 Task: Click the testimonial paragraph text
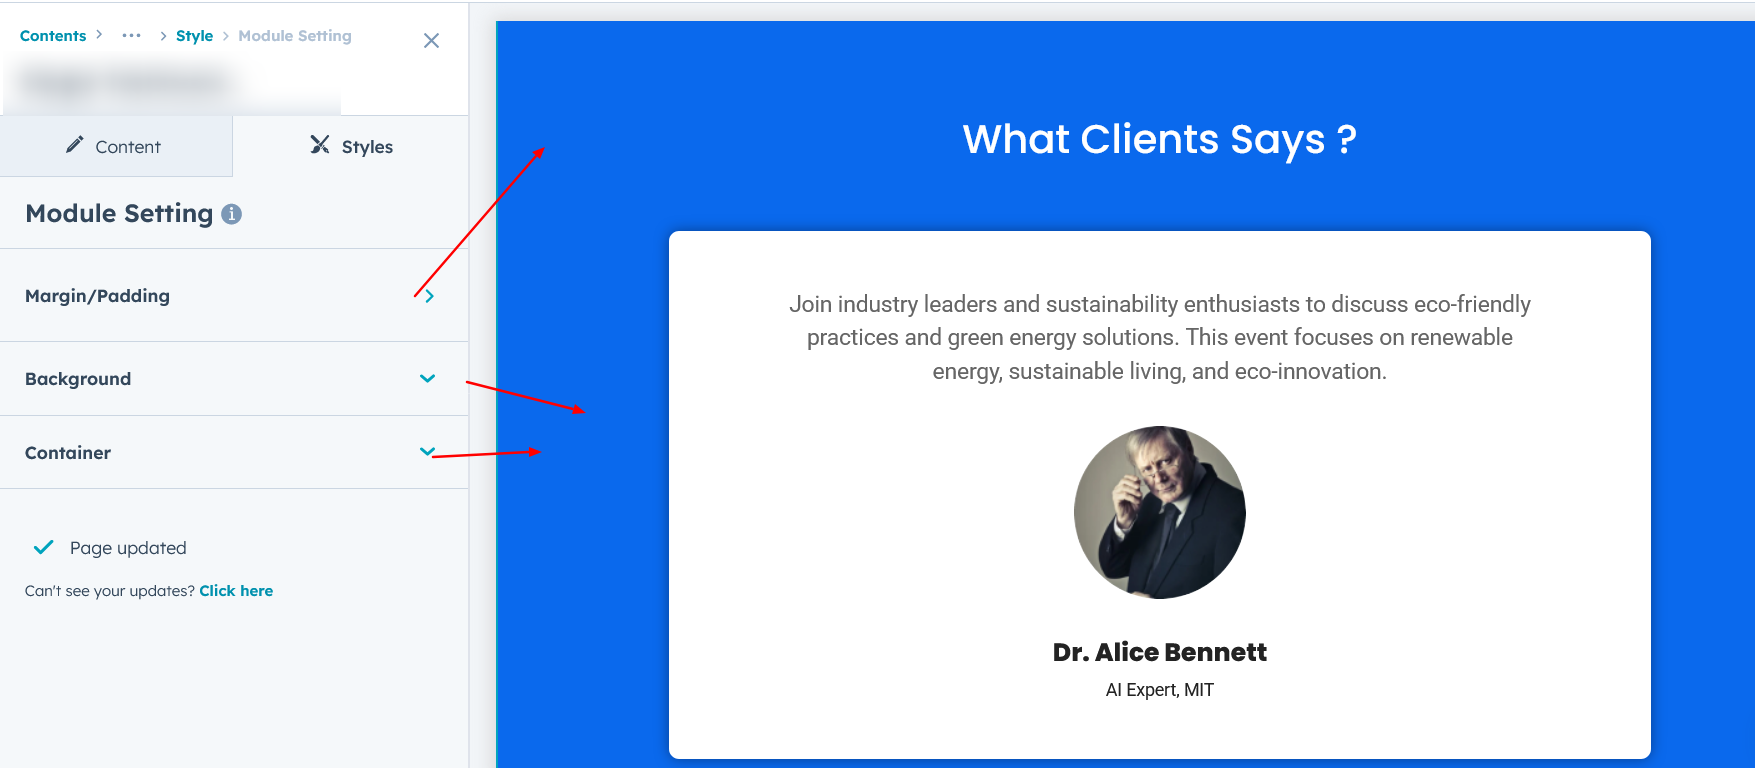(x=1159, y=338)
